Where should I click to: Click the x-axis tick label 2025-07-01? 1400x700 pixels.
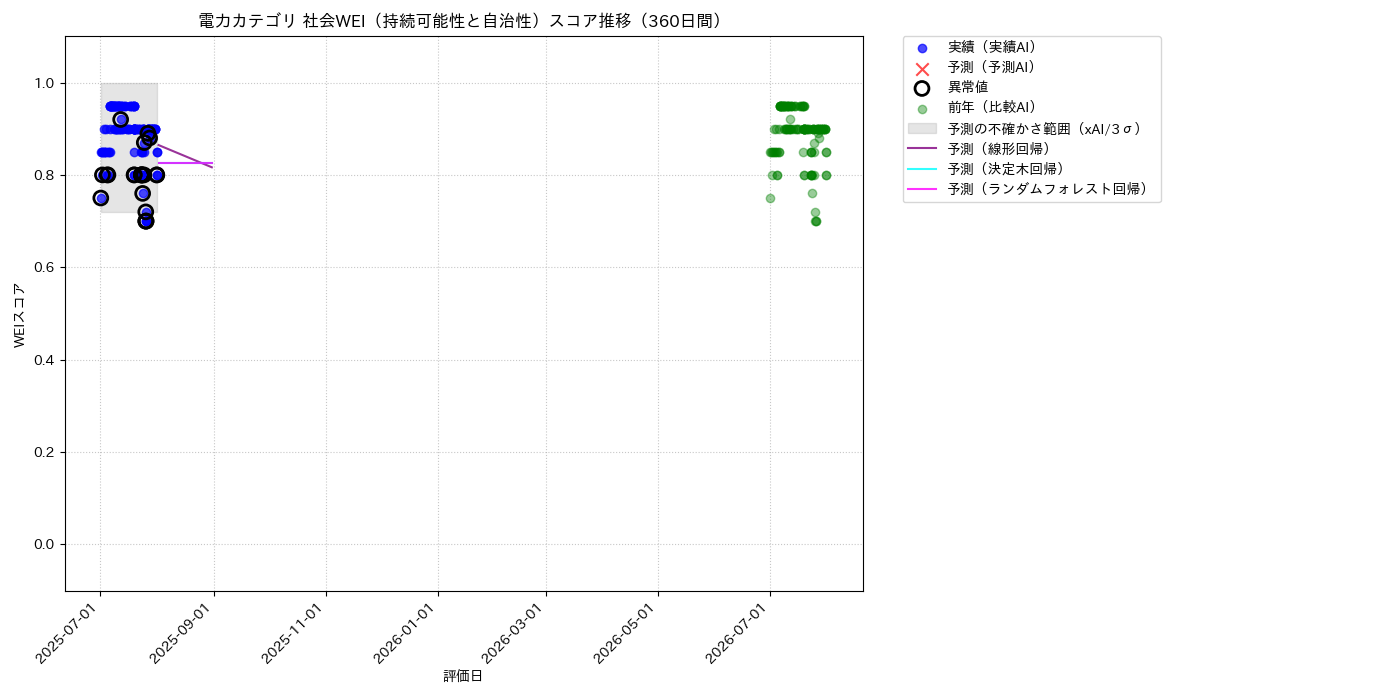69,633
